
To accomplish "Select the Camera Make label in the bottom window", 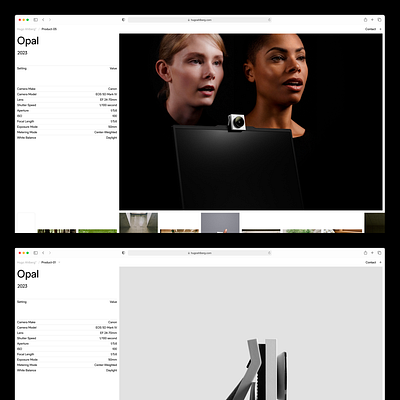I will pyautogui.click(x=26, y=322).
